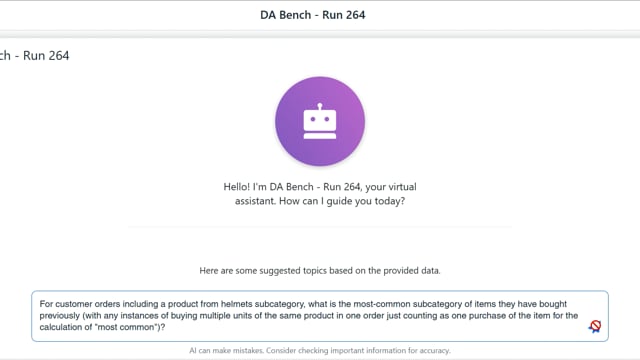640x360 pixels.
Task: Click the word 'previously' in the typed question
Action: pyautogui.click(x=60, y=316)
